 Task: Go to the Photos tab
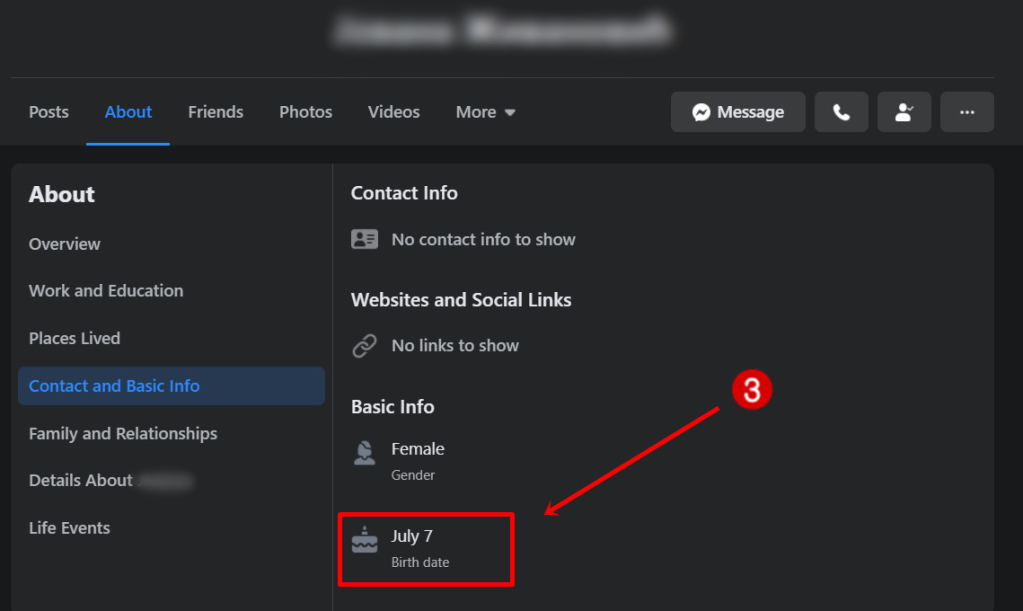point(305,112)
